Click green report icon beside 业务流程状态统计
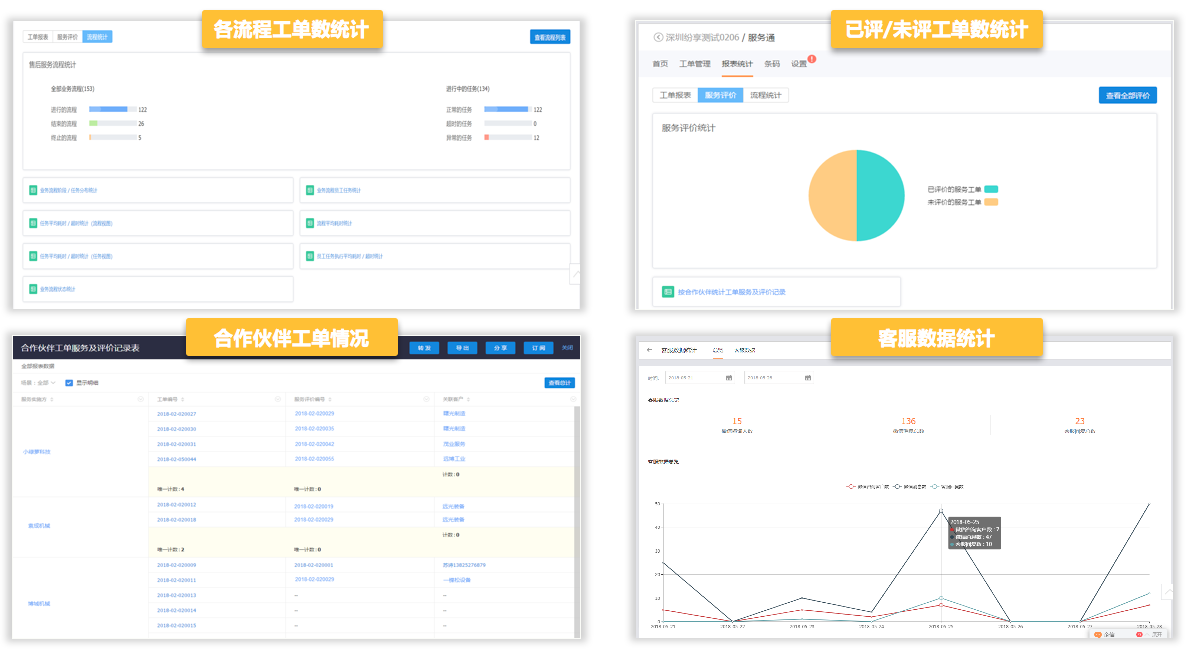 33,289
